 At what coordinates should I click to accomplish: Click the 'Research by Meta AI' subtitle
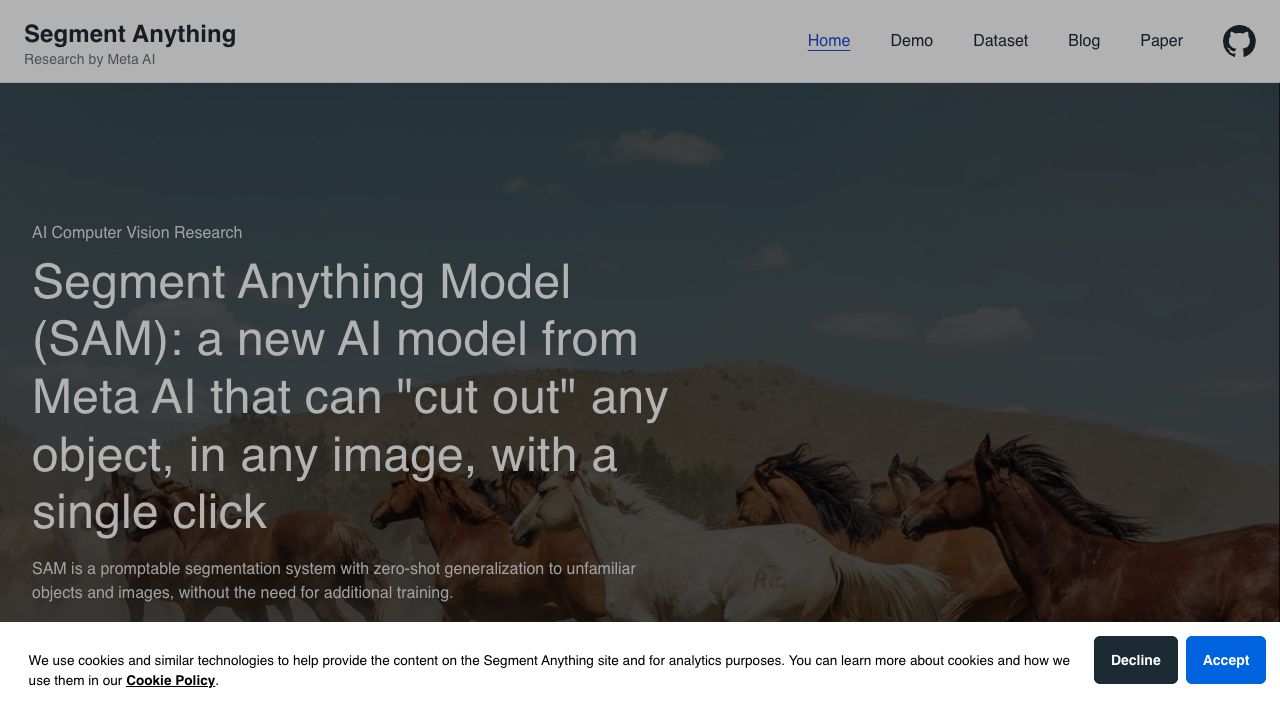click(89, 60)
